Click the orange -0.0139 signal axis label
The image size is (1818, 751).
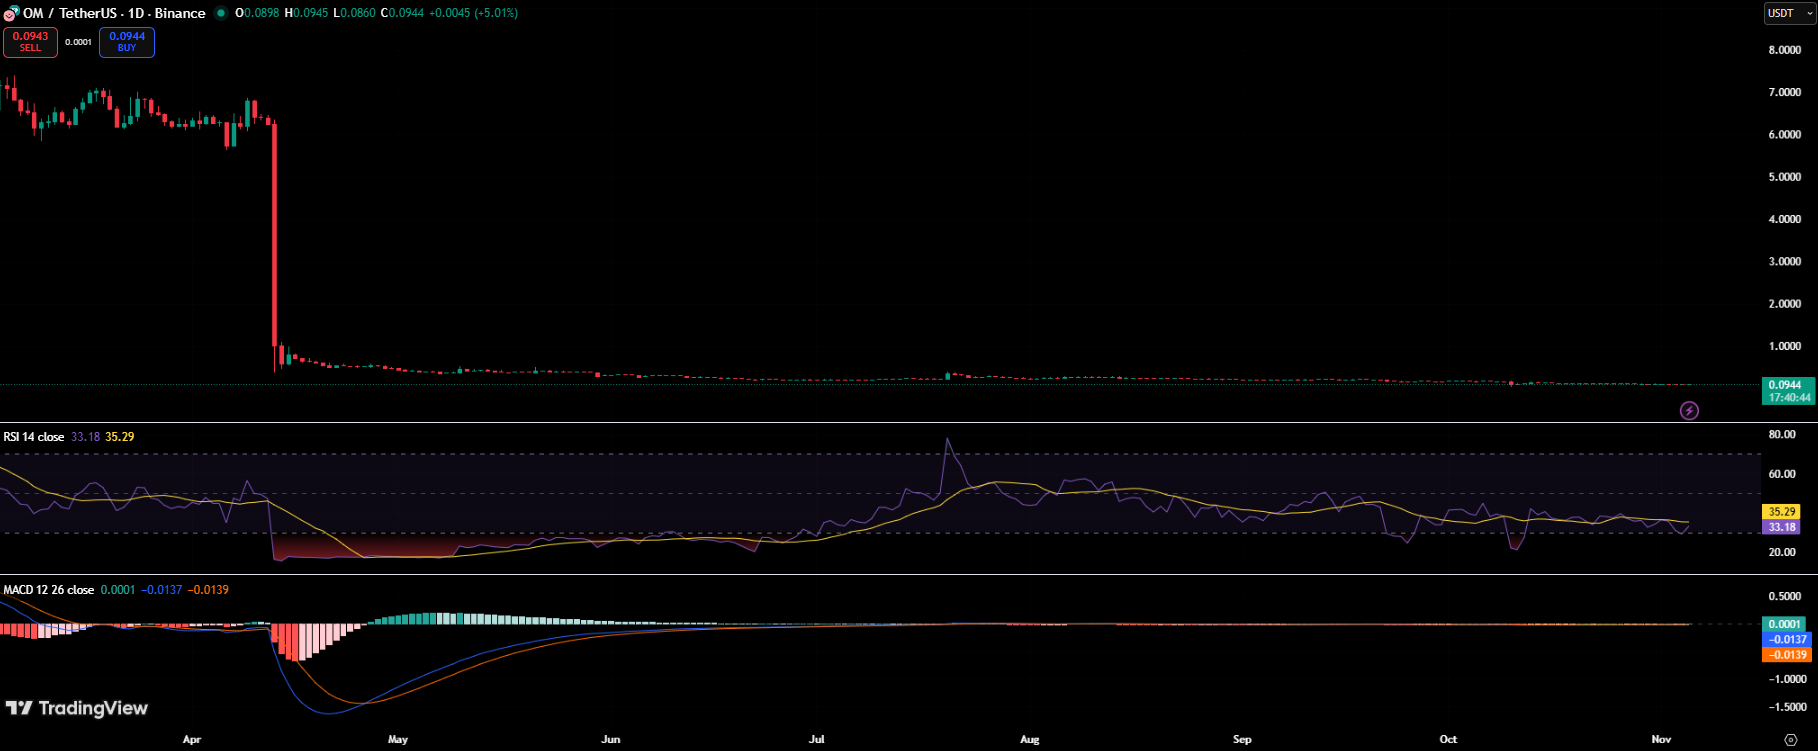click(1786, 655)
